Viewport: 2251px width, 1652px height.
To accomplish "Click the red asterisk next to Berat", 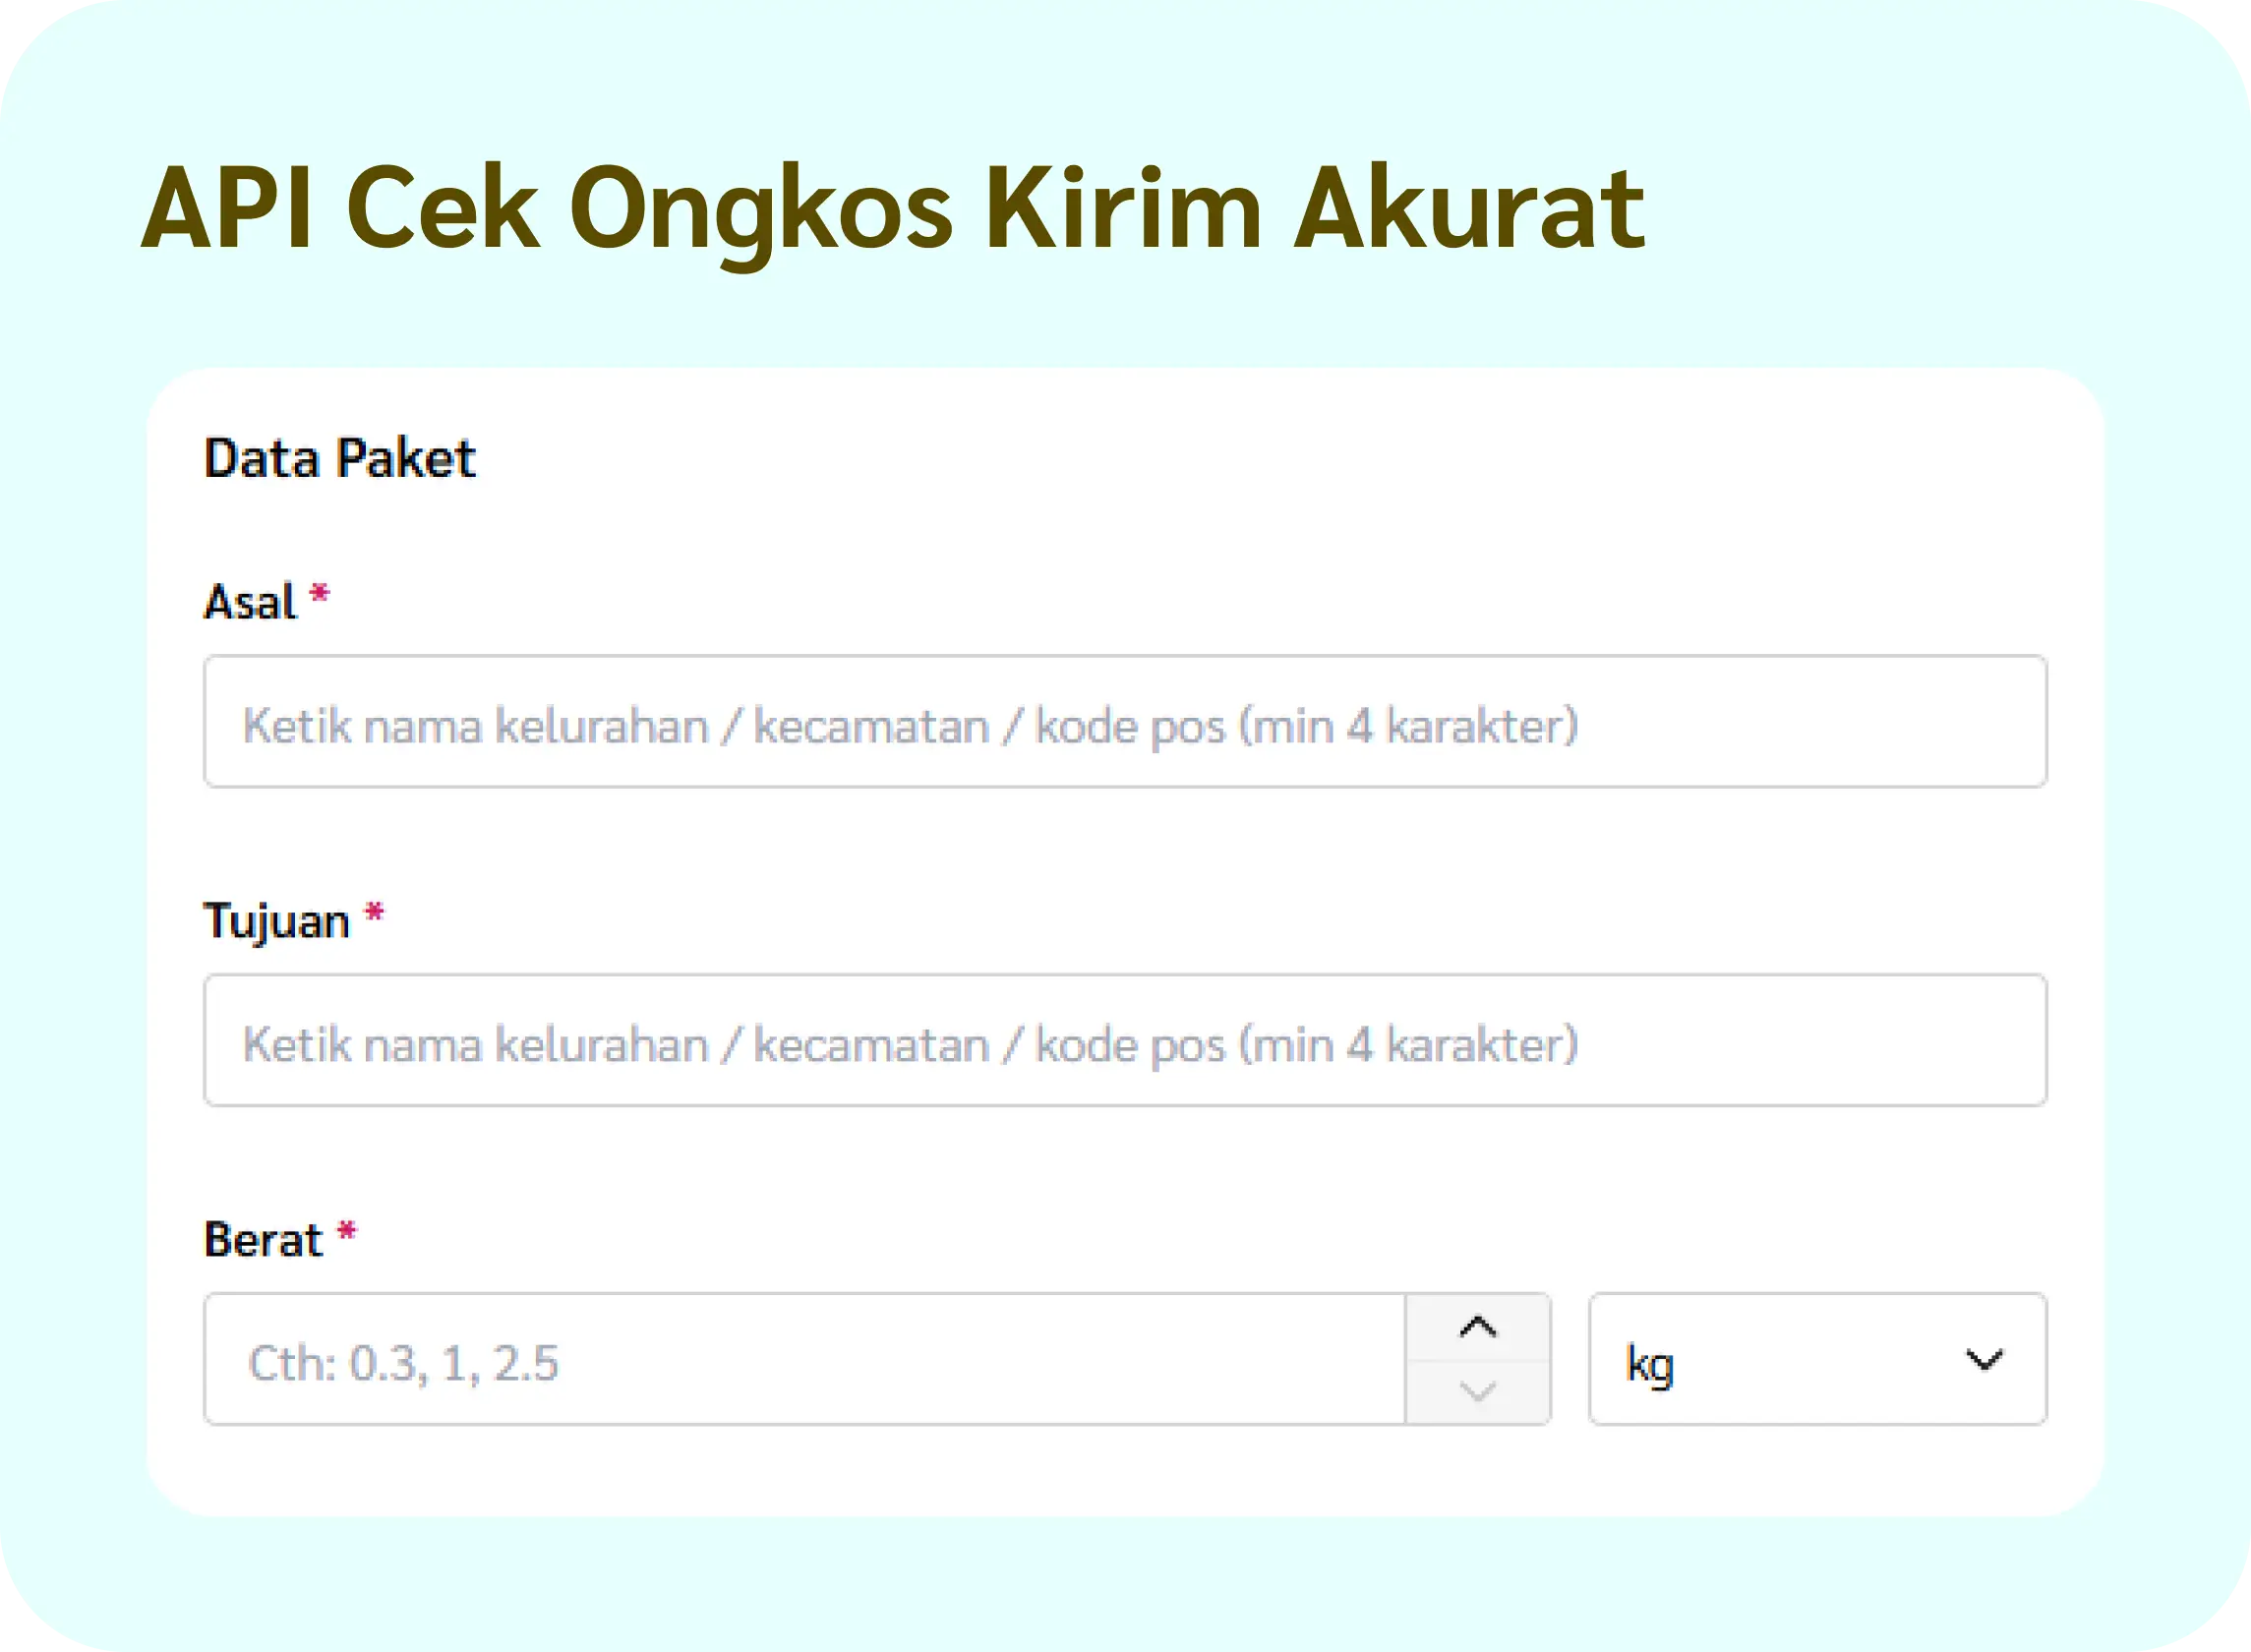I will [346, 1233].
